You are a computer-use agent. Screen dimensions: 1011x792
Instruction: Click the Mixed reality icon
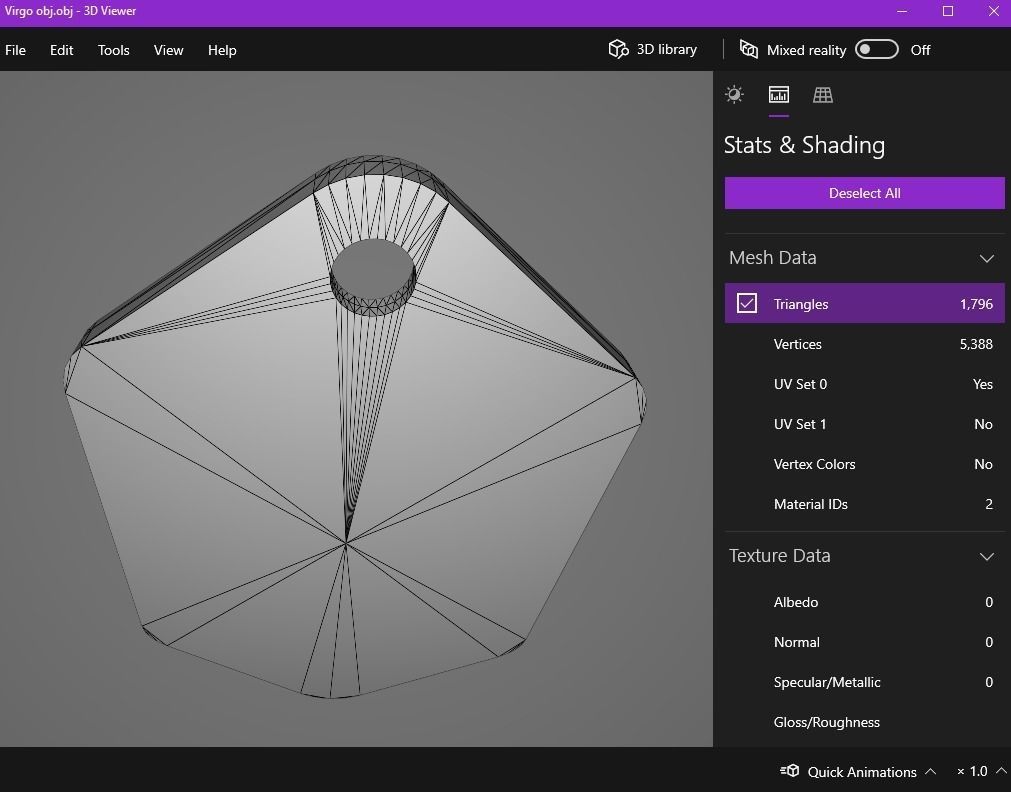(748, 50)
